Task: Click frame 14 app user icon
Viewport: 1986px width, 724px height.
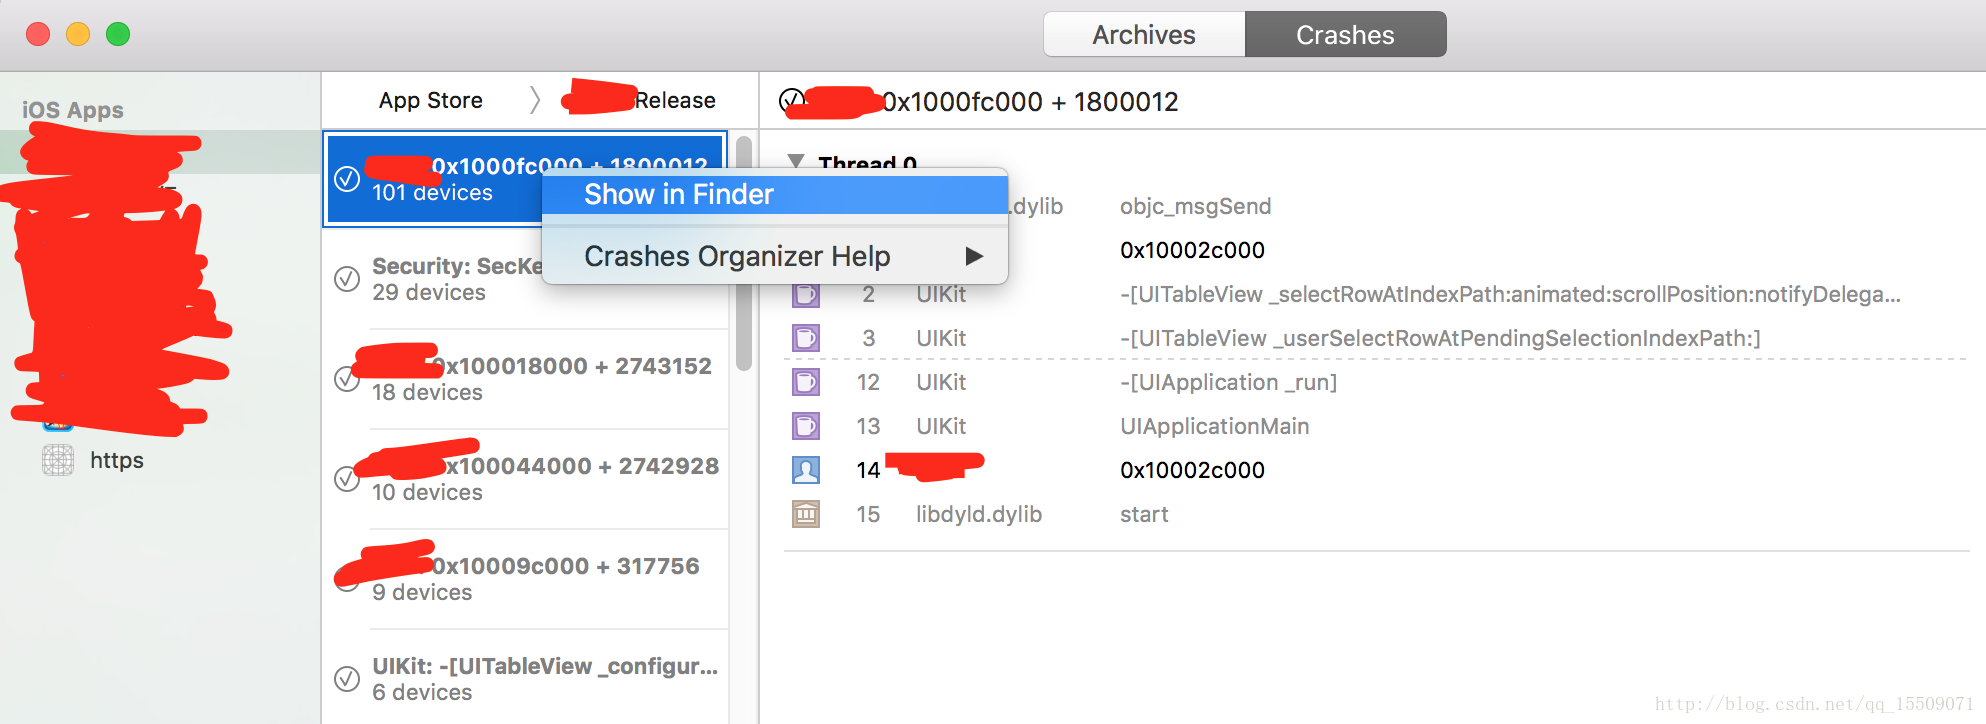Action: 806,470
